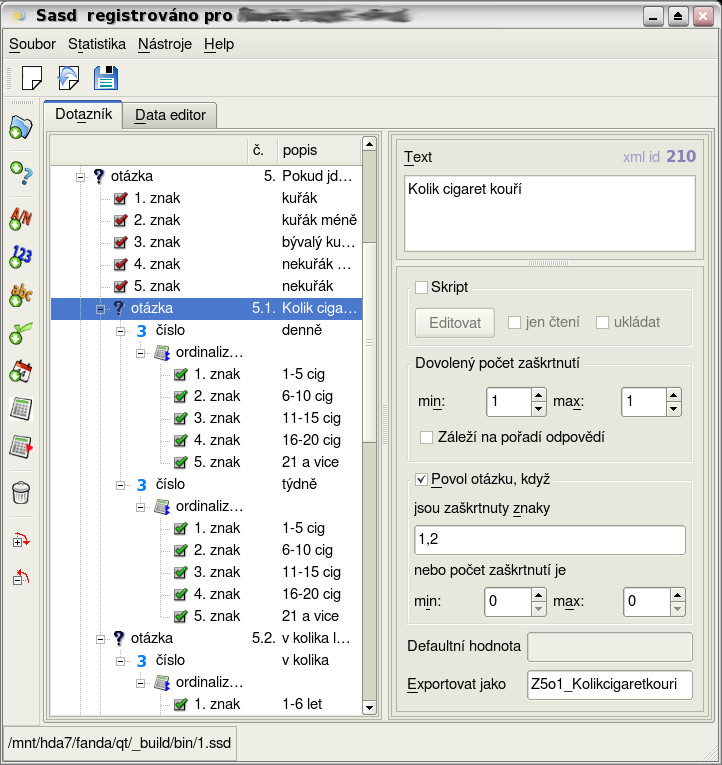The image size is (722, 765).
Task: Click the Text box with Kolik cigaret kouří
Action: tap(550, 214)
